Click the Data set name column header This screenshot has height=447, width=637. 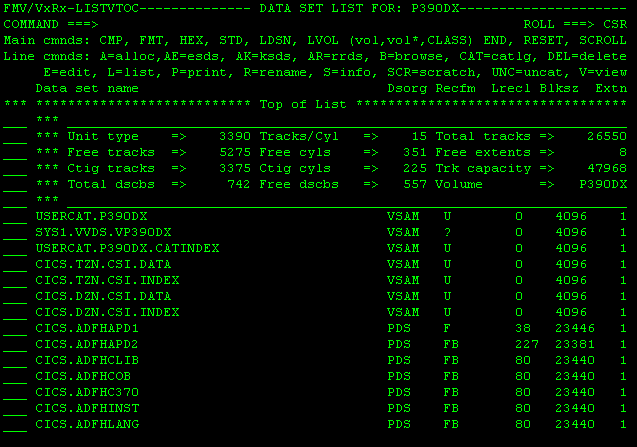point(87,89)
